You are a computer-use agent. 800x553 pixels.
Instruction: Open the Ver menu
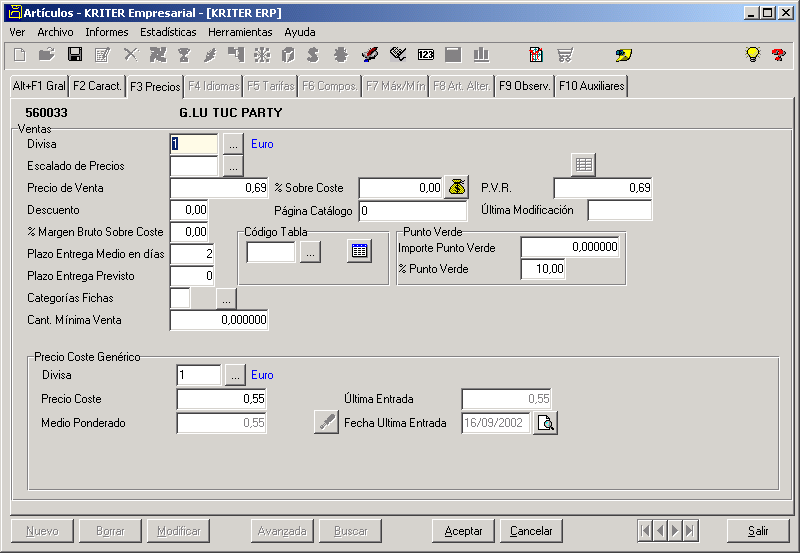pos(17,32)
